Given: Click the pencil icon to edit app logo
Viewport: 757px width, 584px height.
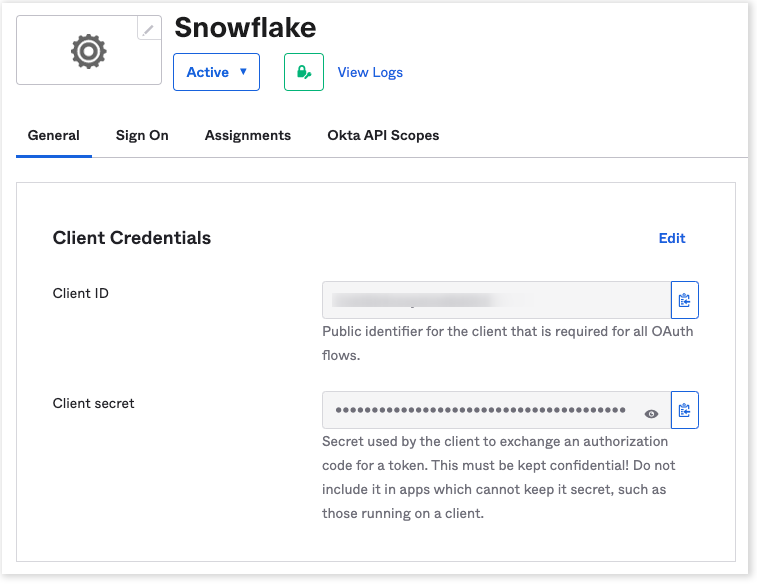Looking at the screenshot, I should click(x=148, y=29).
